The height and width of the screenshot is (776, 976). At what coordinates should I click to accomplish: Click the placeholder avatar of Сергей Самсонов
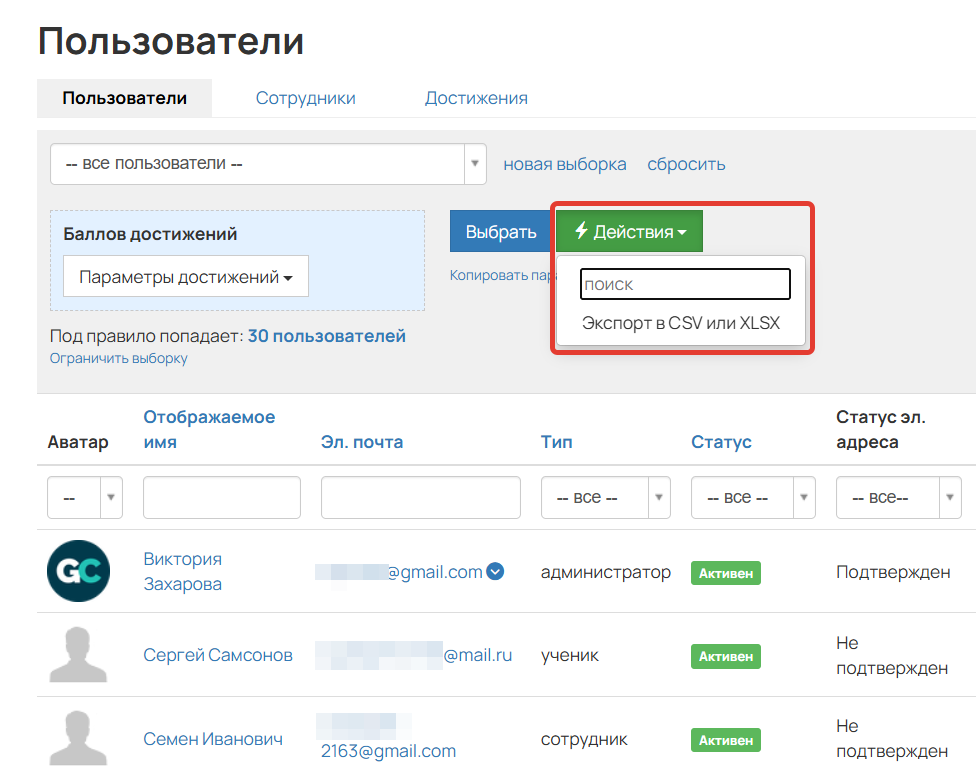[x=78, y=655]
